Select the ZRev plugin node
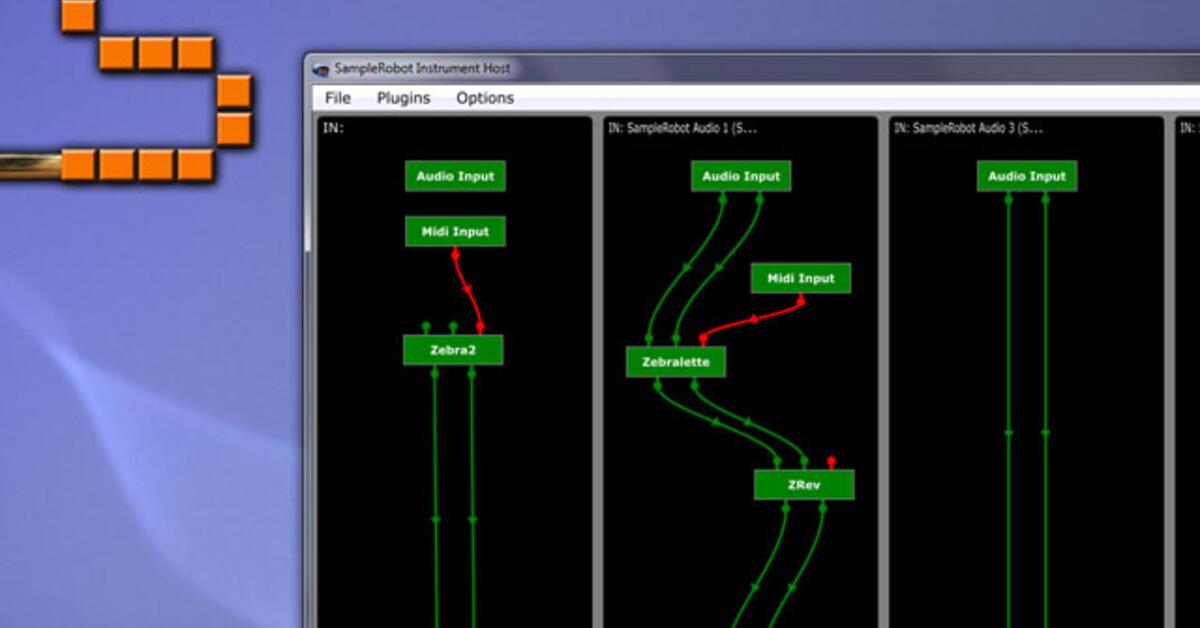The image size is (1200, 628). point(804,485)
